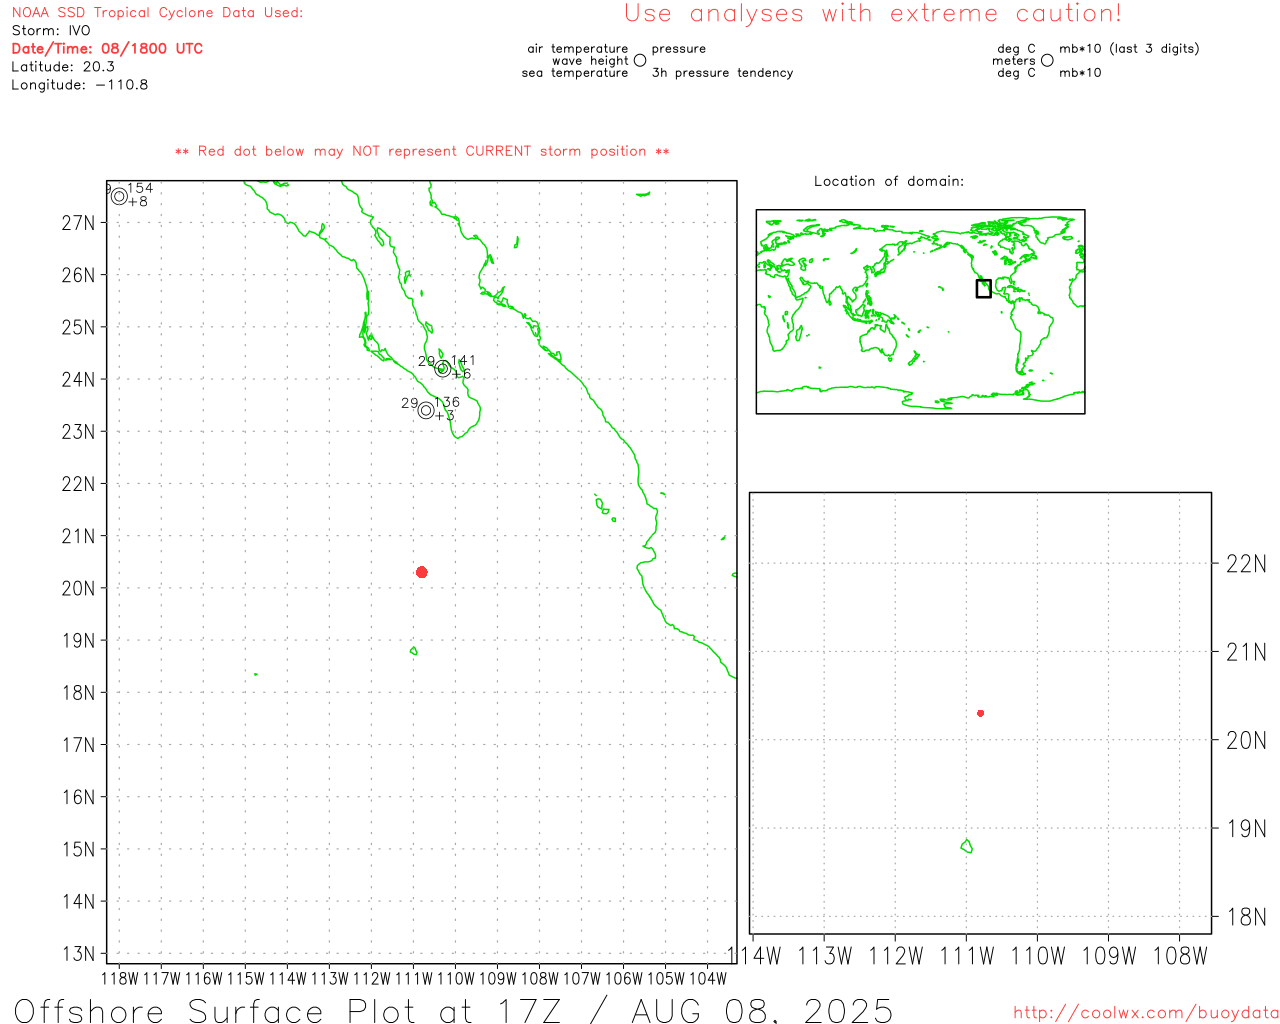Click the 'Date/Time: 08/1800 UTC' text
The height and width of the screenshot is (1024, 1280).
click(107, 49)
